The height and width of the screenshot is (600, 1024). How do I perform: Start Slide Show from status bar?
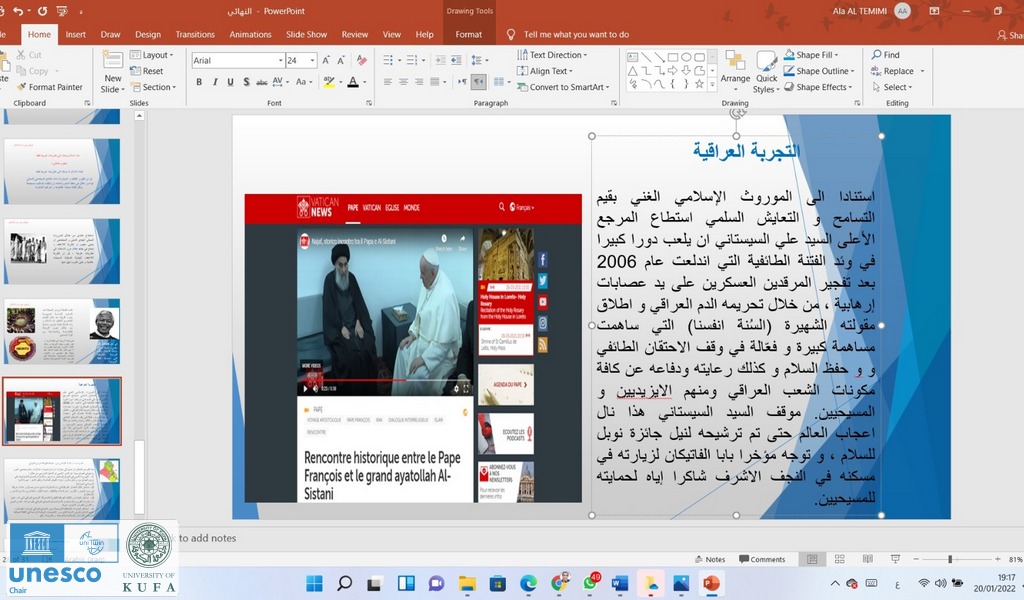pyautogui.click(x=893, y=560)
